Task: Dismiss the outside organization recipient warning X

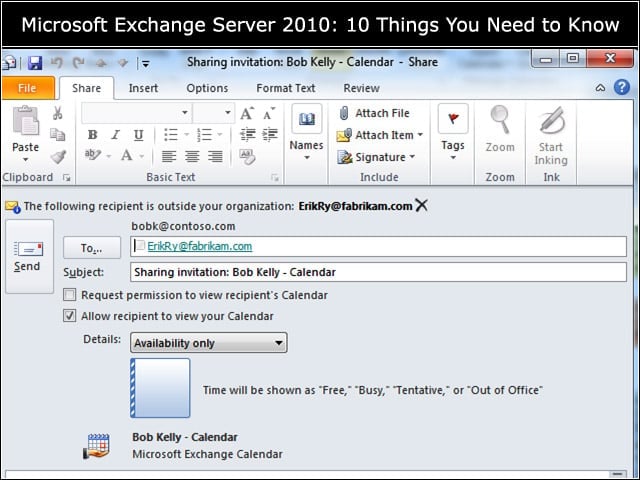Action: [x=421, y=205]
